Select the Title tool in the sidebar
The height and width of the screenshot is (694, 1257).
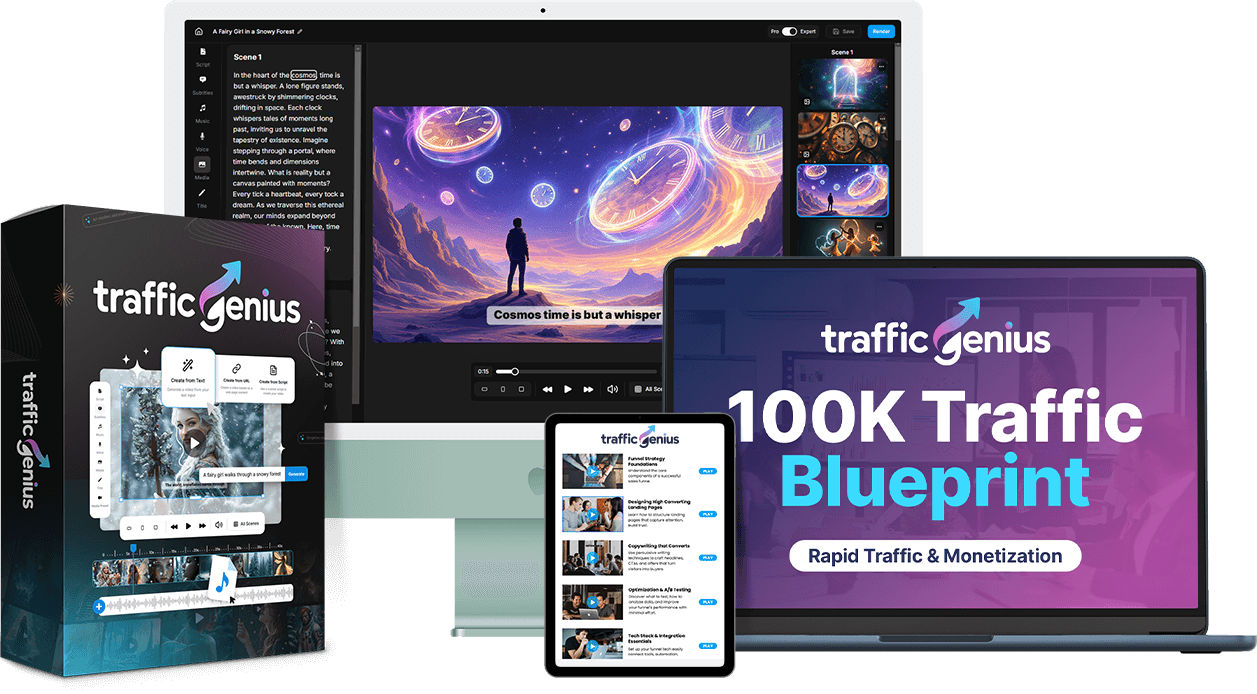(201, 194)
